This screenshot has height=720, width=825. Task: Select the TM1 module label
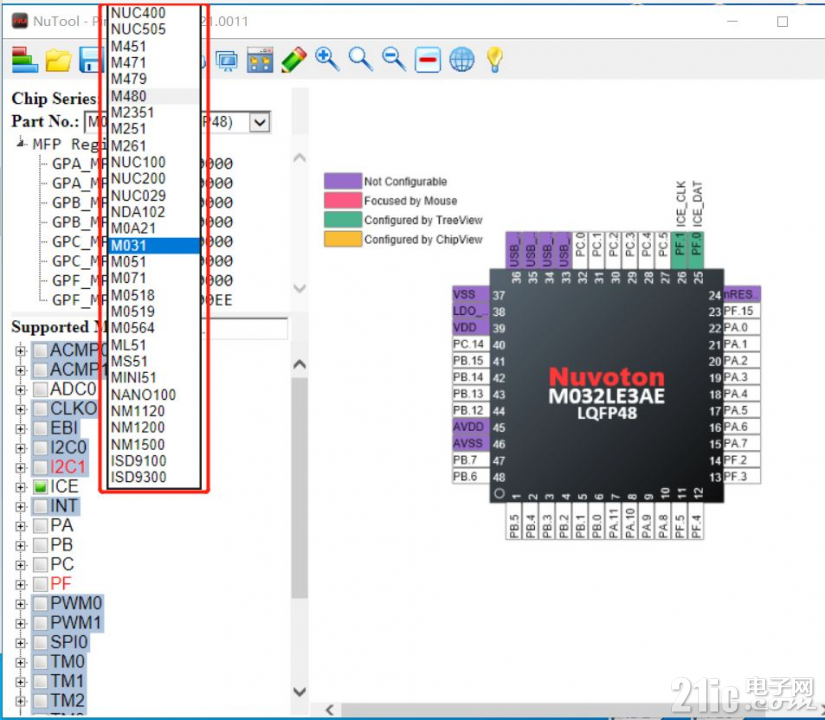[x=67, y=681]
